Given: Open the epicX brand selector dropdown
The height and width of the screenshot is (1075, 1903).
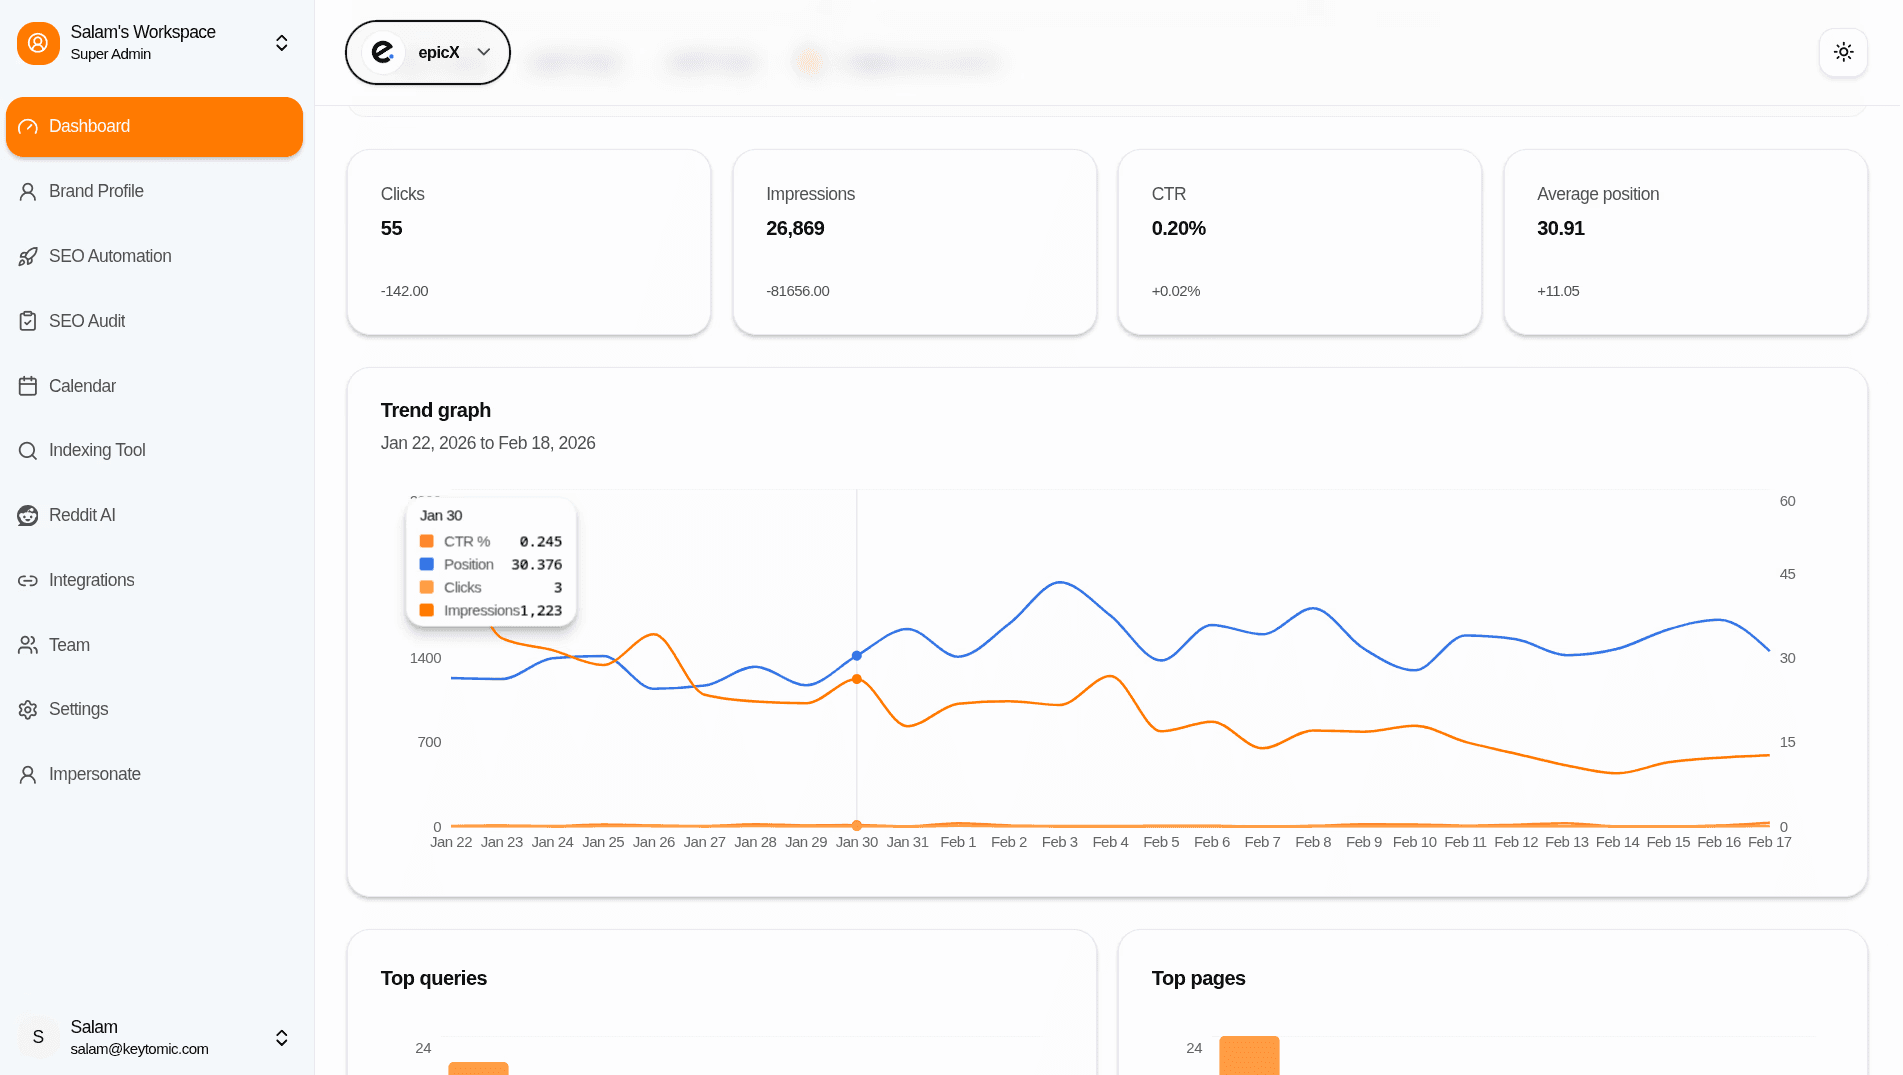Looking at the screenshot, I should click(x=428, y=52).
